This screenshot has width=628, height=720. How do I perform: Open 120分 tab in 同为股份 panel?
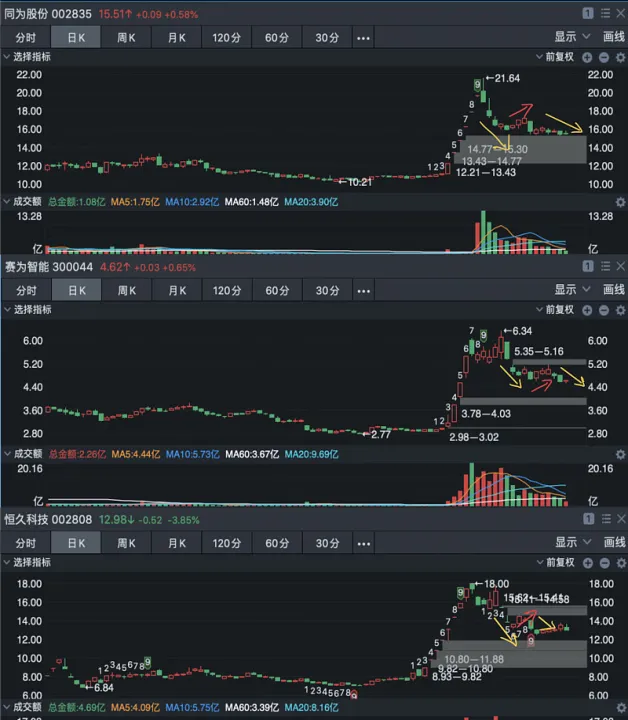coord(226,38)
